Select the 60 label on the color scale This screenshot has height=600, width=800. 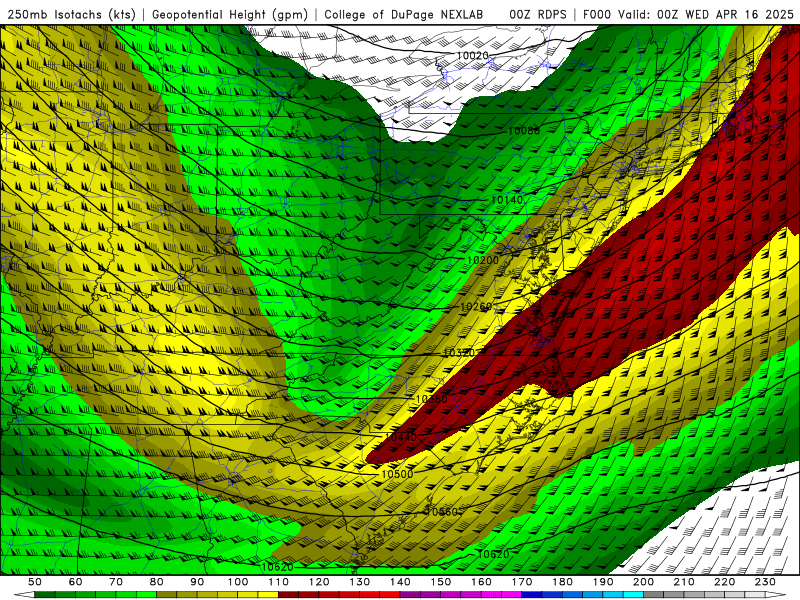76,582
